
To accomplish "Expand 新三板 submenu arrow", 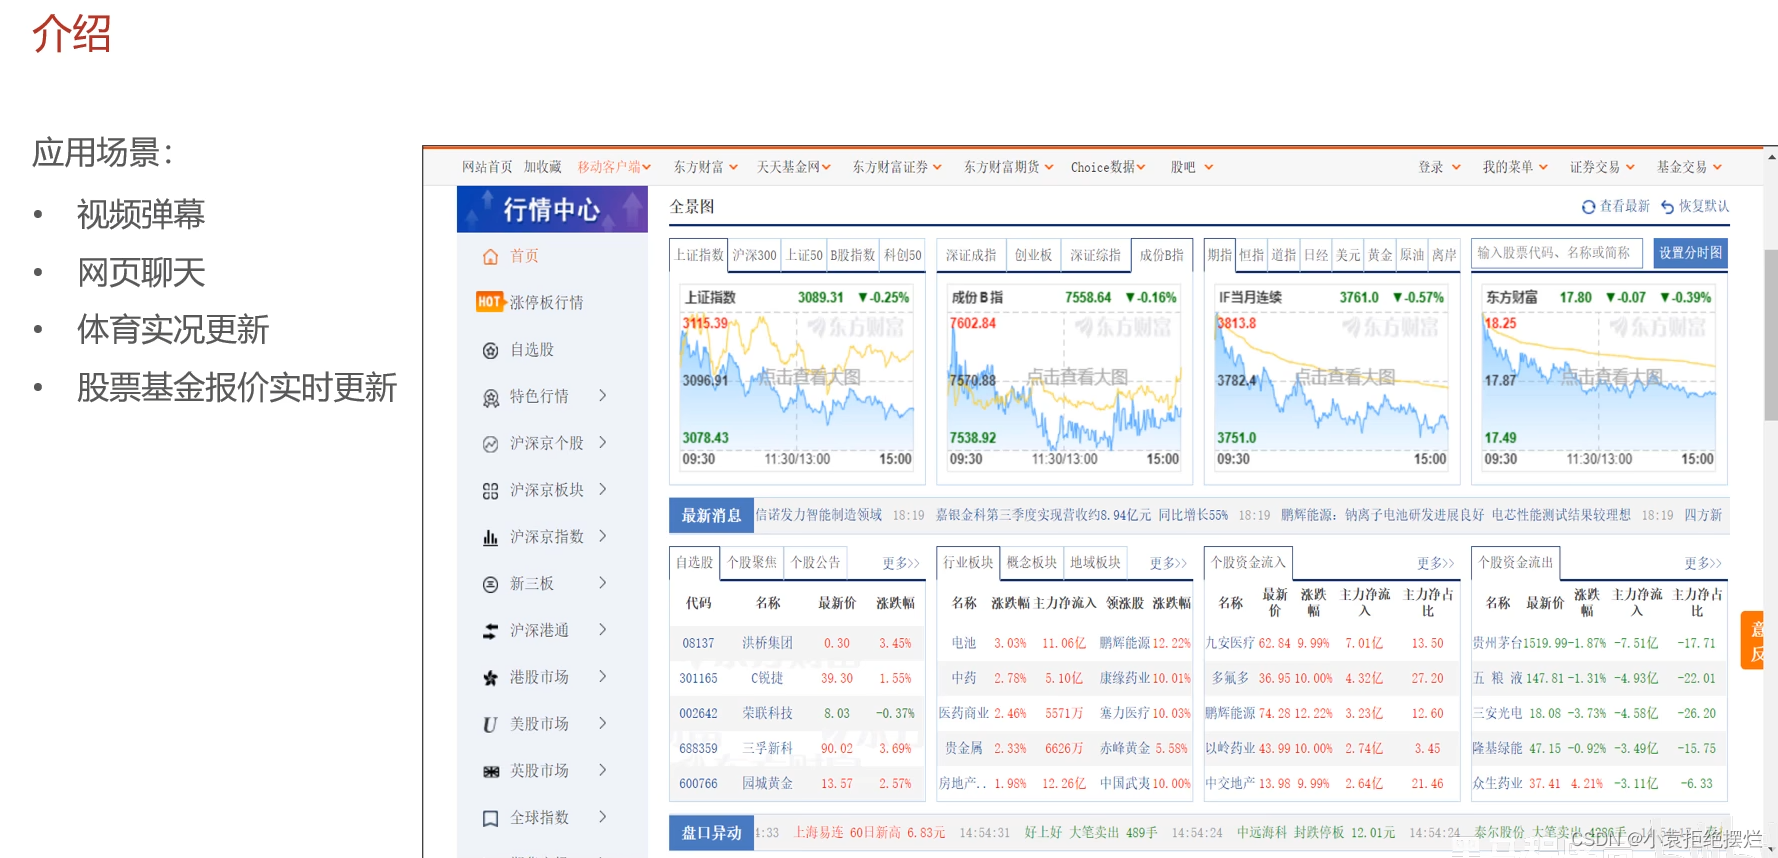I will coord(603,583).
